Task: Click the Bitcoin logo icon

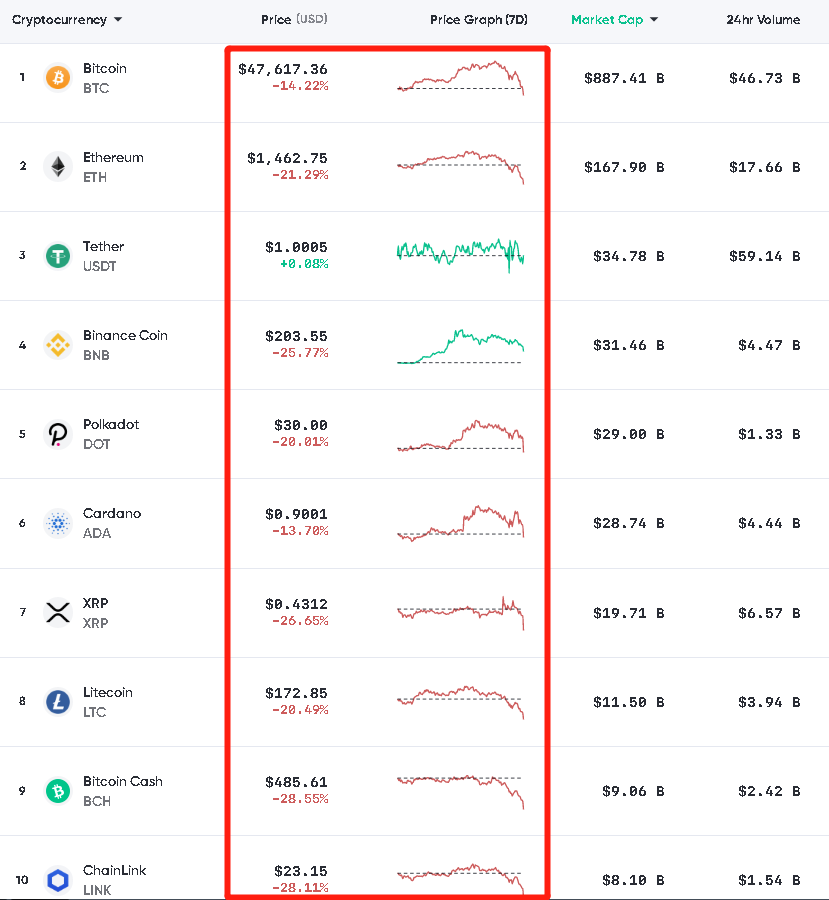Action: click(x=58, y=78)
